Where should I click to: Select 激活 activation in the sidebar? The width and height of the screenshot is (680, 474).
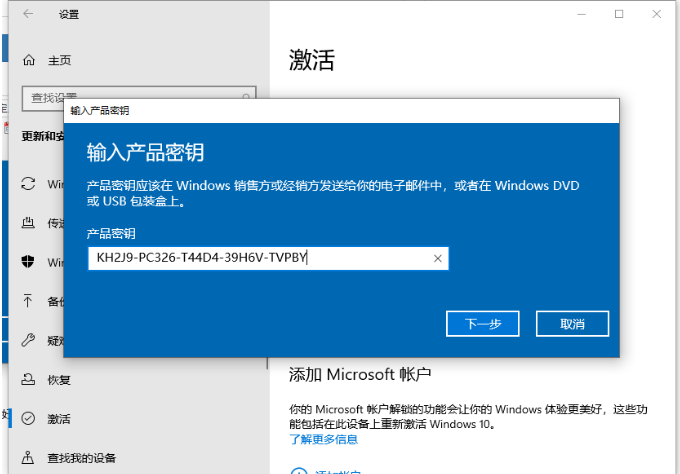coord(58,418)
